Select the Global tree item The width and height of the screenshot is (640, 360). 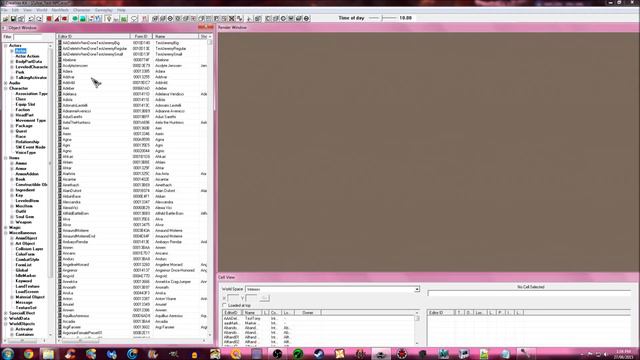click(x=22, y=270)
